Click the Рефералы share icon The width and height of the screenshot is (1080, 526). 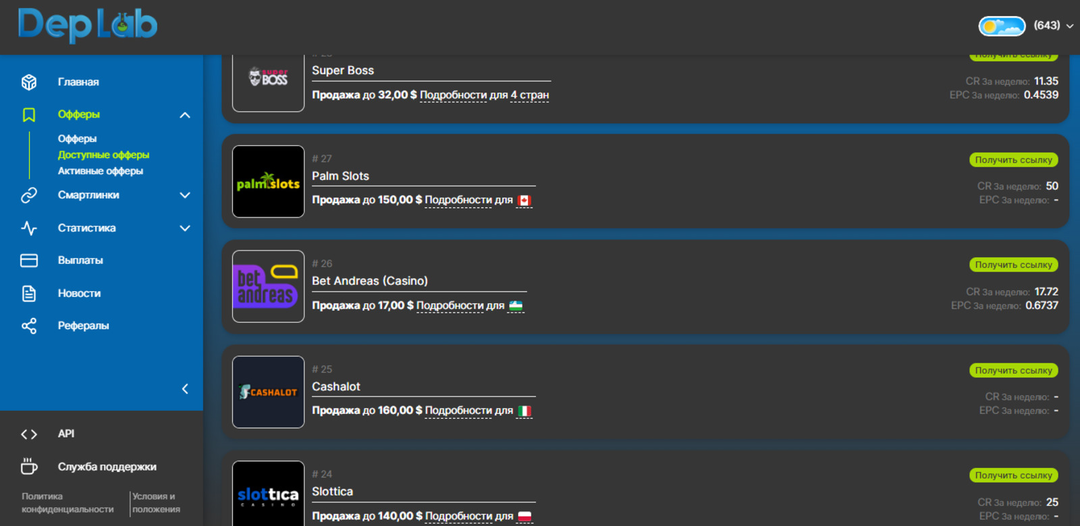29,326
